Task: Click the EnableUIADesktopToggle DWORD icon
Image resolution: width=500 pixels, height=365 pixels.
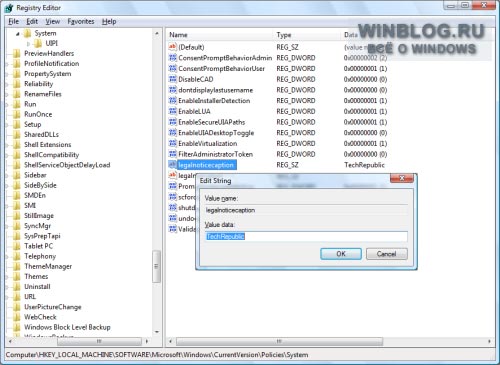Action: coord(173,133)
